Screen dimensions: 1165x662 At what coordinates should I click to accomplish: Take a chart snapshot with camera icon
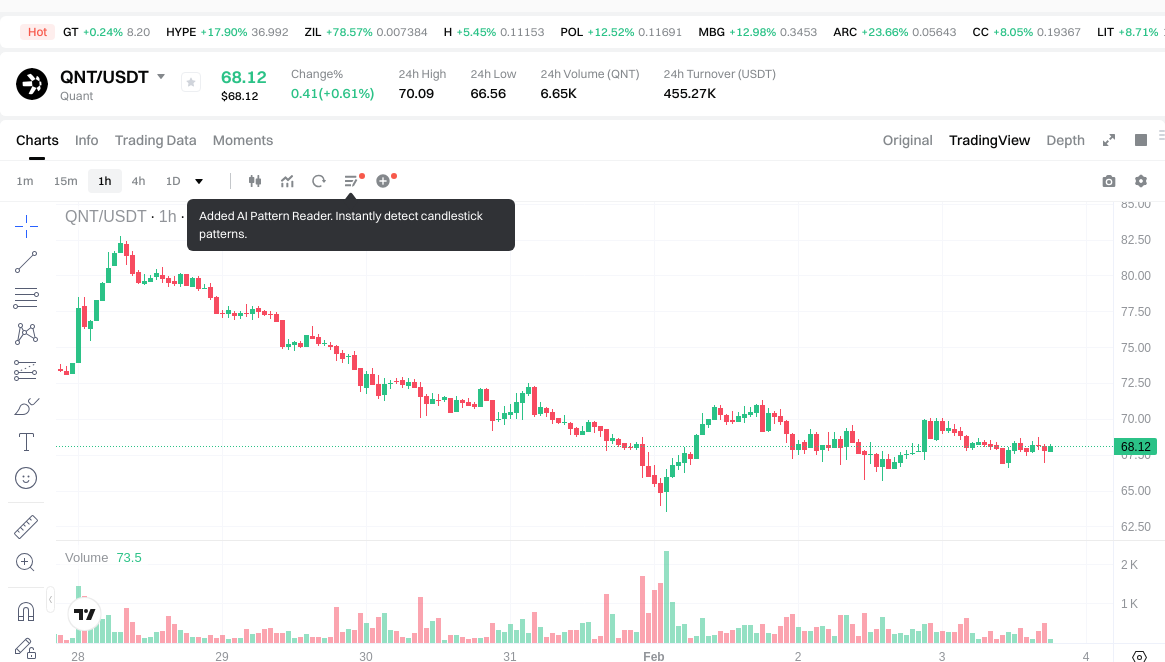coord(1108,181)
